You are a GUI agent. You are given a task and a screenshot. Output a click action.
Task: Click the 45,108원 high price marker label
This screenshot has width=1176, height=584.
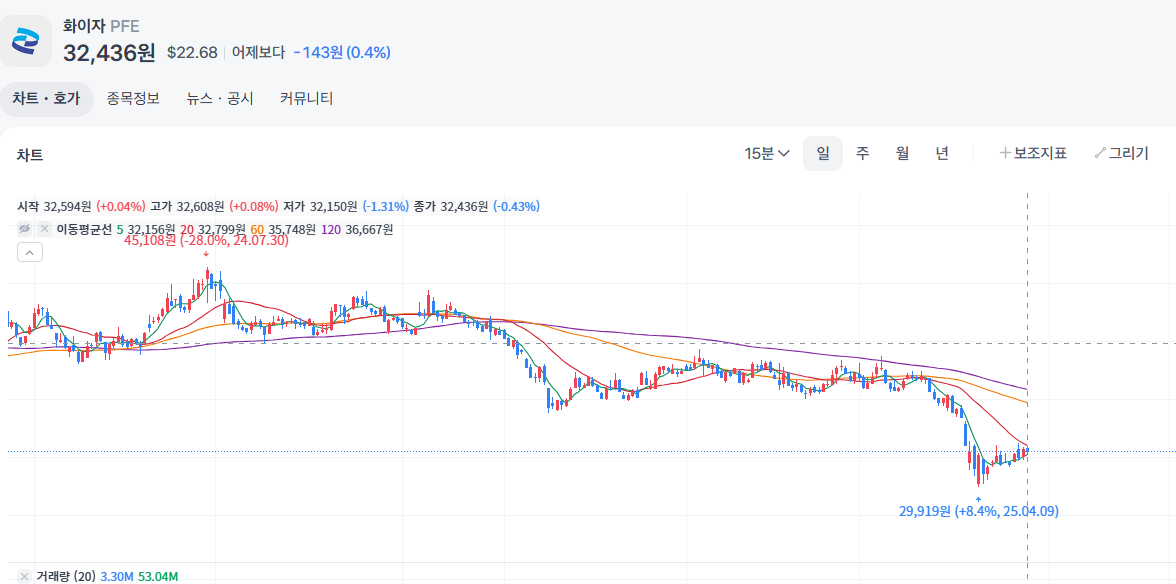coord(206,241)
